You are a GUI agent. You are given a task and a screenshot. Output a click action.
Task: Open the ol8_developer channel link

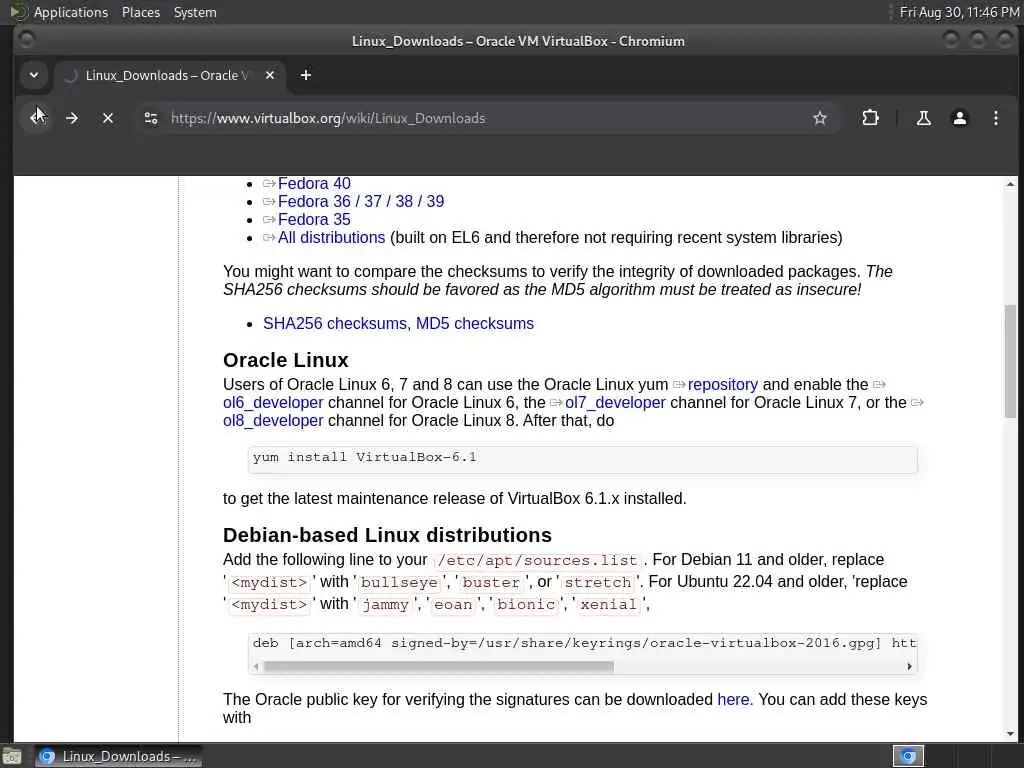273,421
